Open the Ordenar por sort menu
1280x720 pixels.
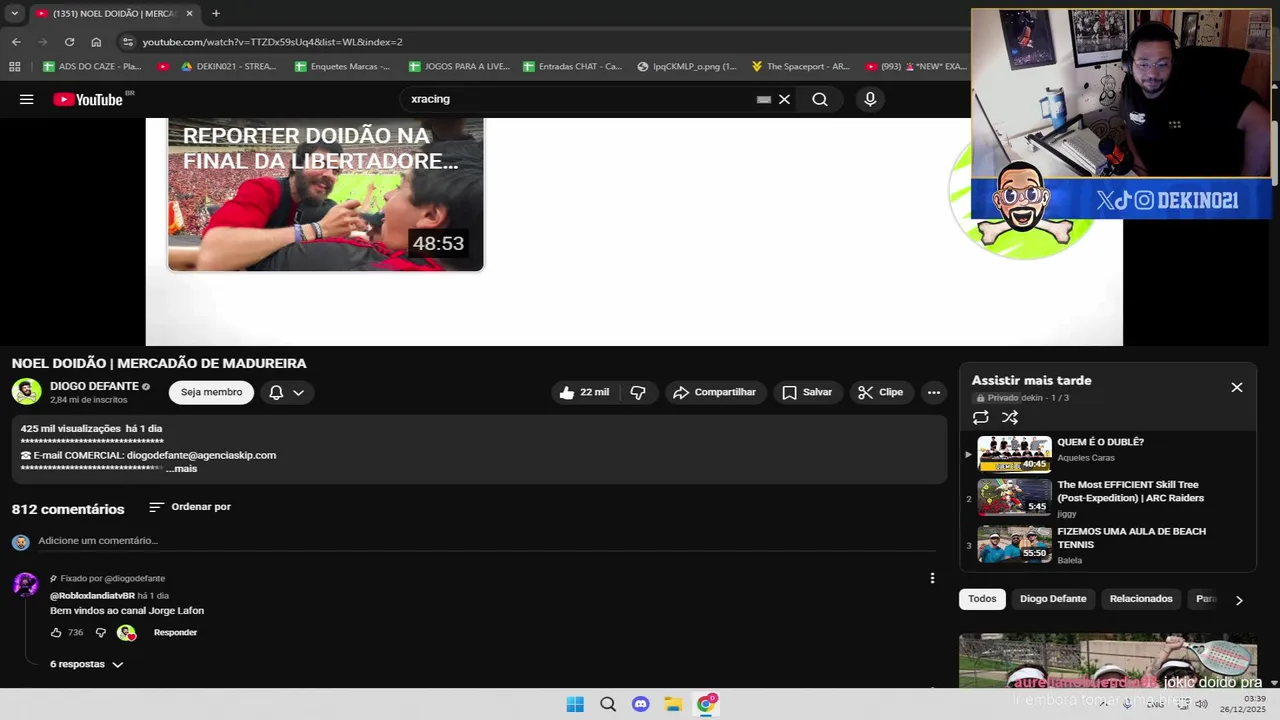point(190,507)
